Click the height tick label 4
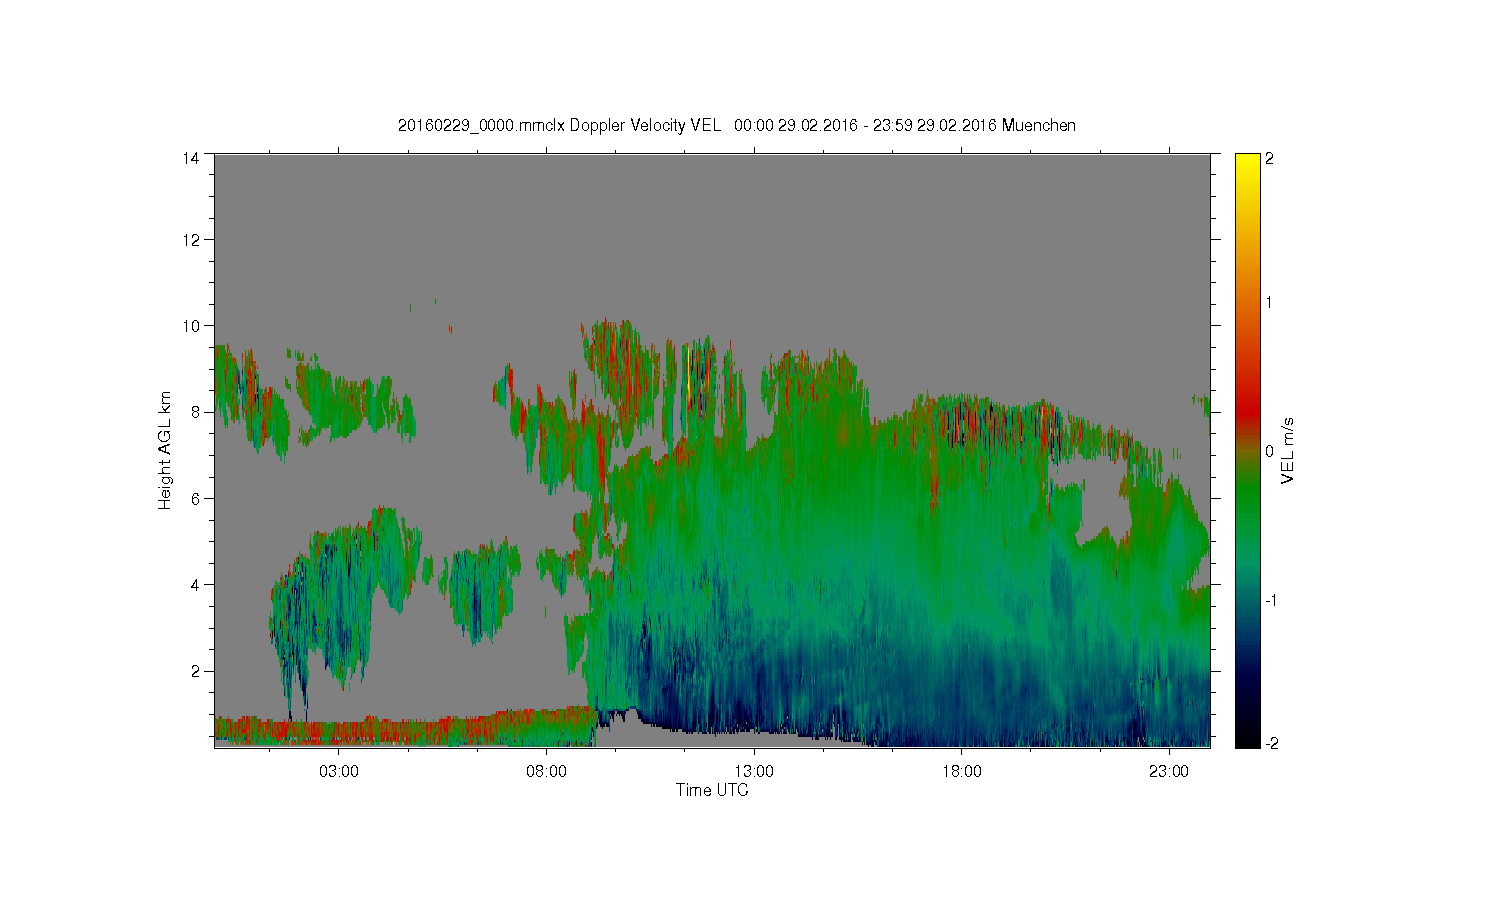The image size is (1500, 900). click(195, 585)
